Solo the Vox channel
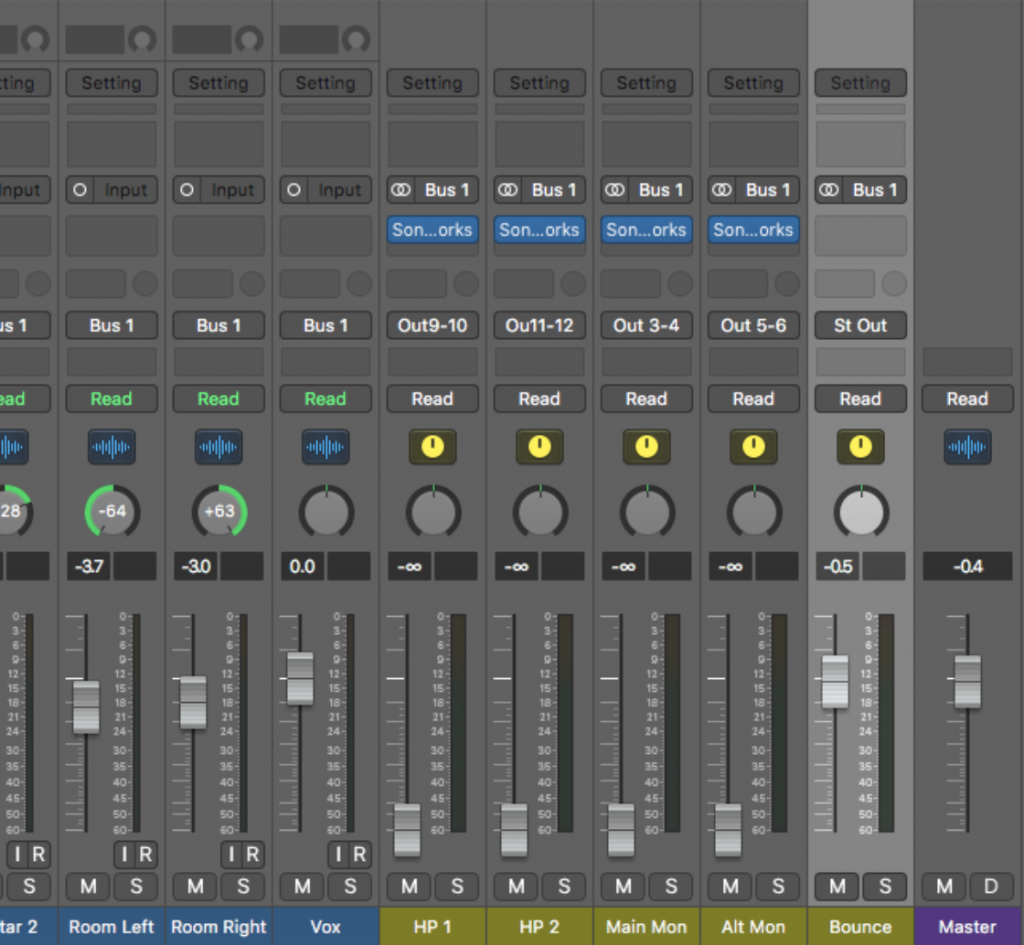1024x945 pixels. pos(350,886)
